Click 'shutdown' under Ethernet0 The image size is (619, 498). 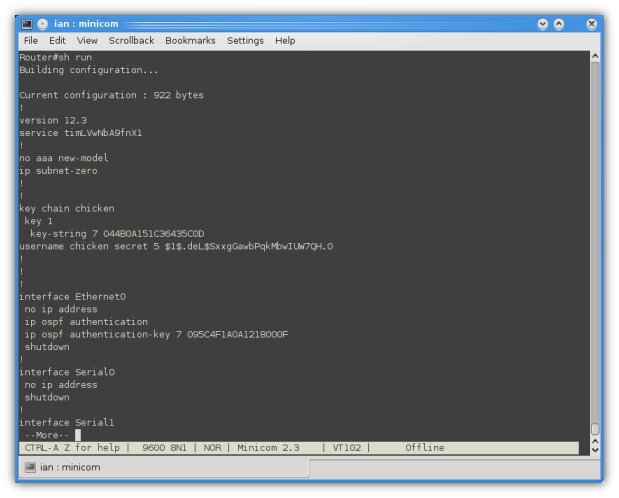(x=47, y=347)
